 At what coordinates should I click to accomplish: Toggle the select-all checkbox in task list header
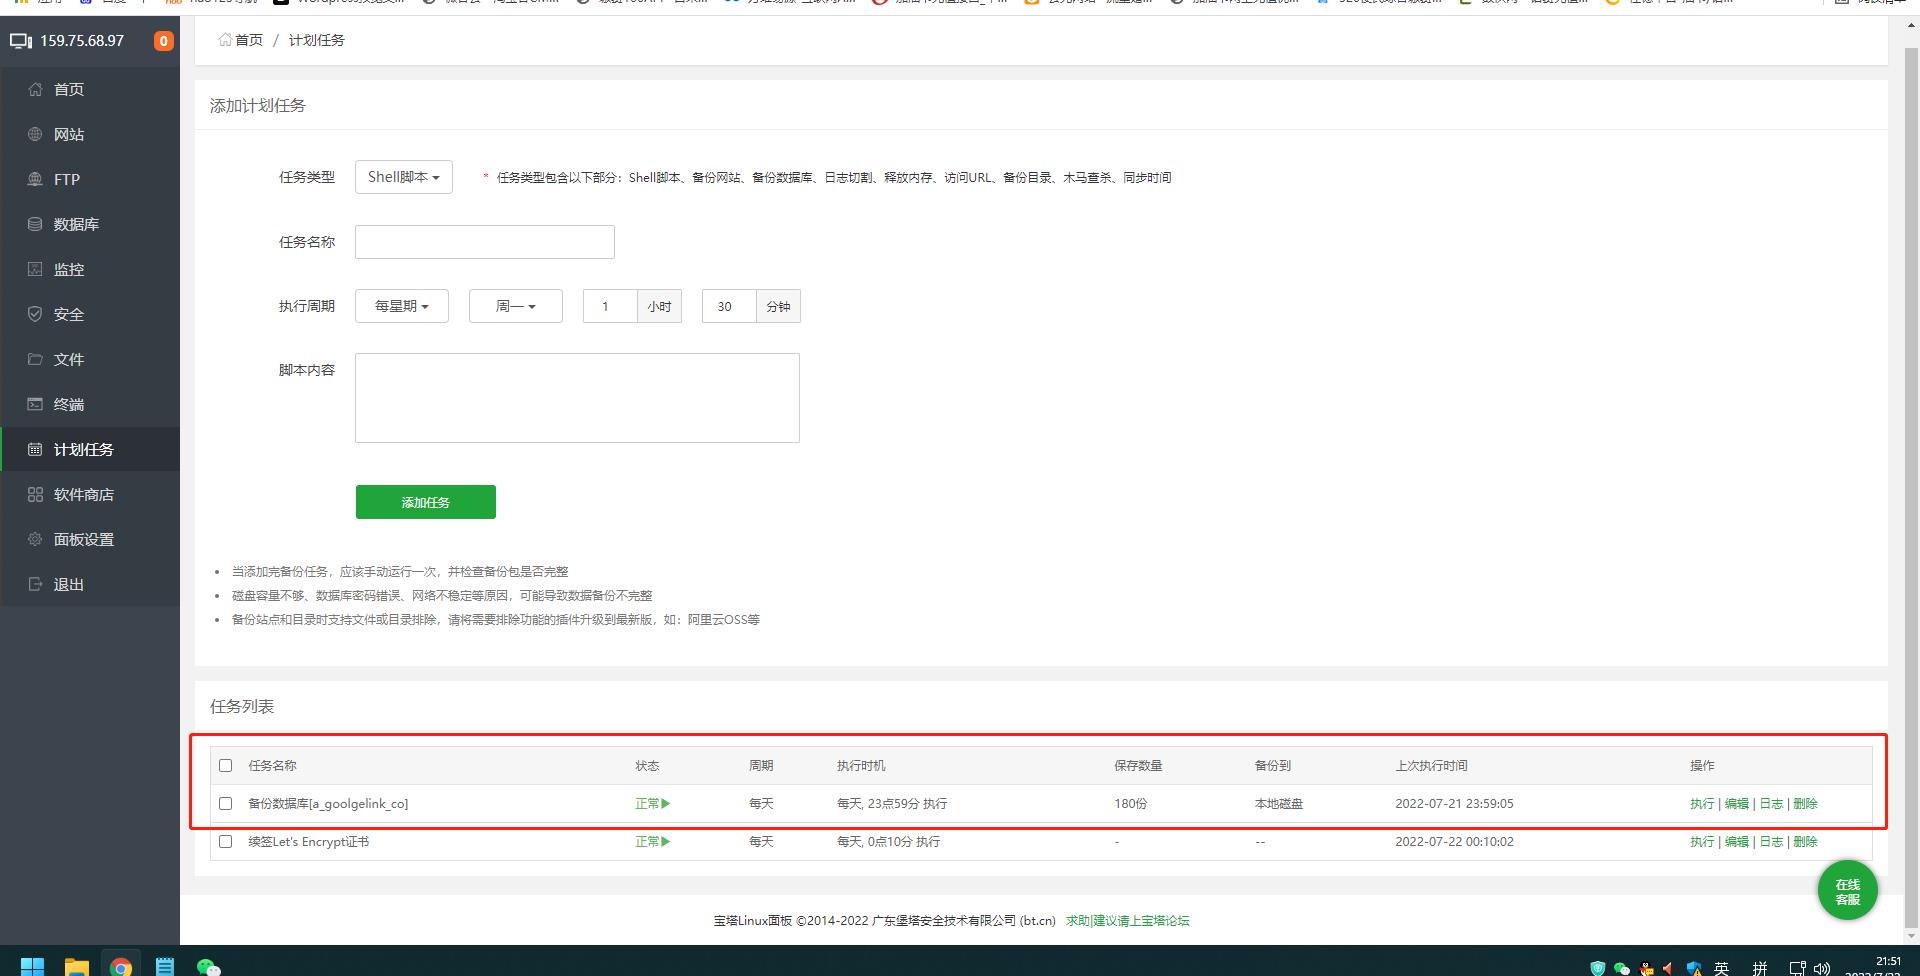click(225, 765)
